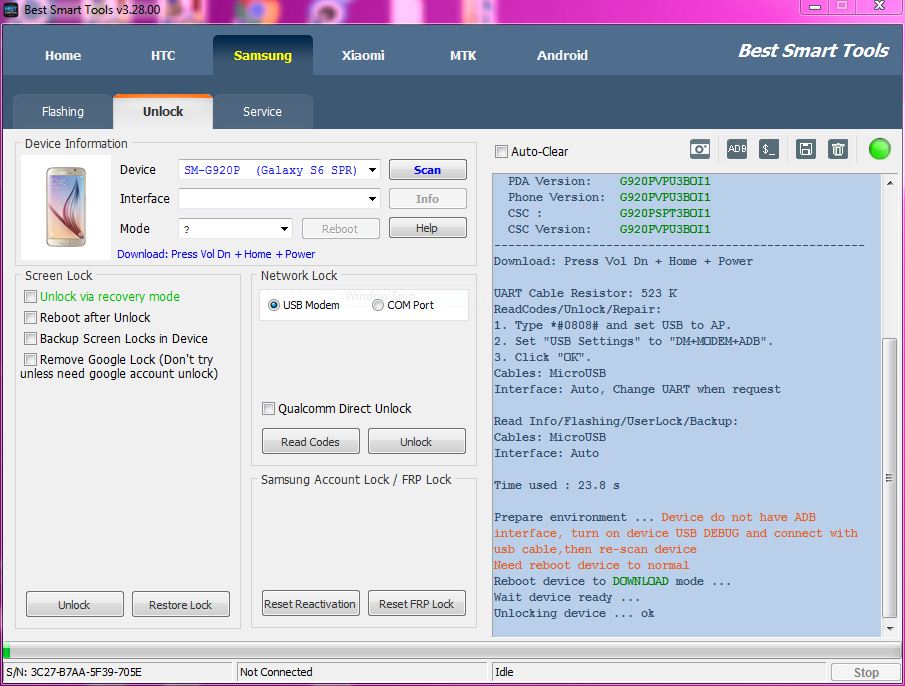This screenshot has height=686, width=905.
Task: Click the Download key combo hint text
Action: [x=216, y=254]
